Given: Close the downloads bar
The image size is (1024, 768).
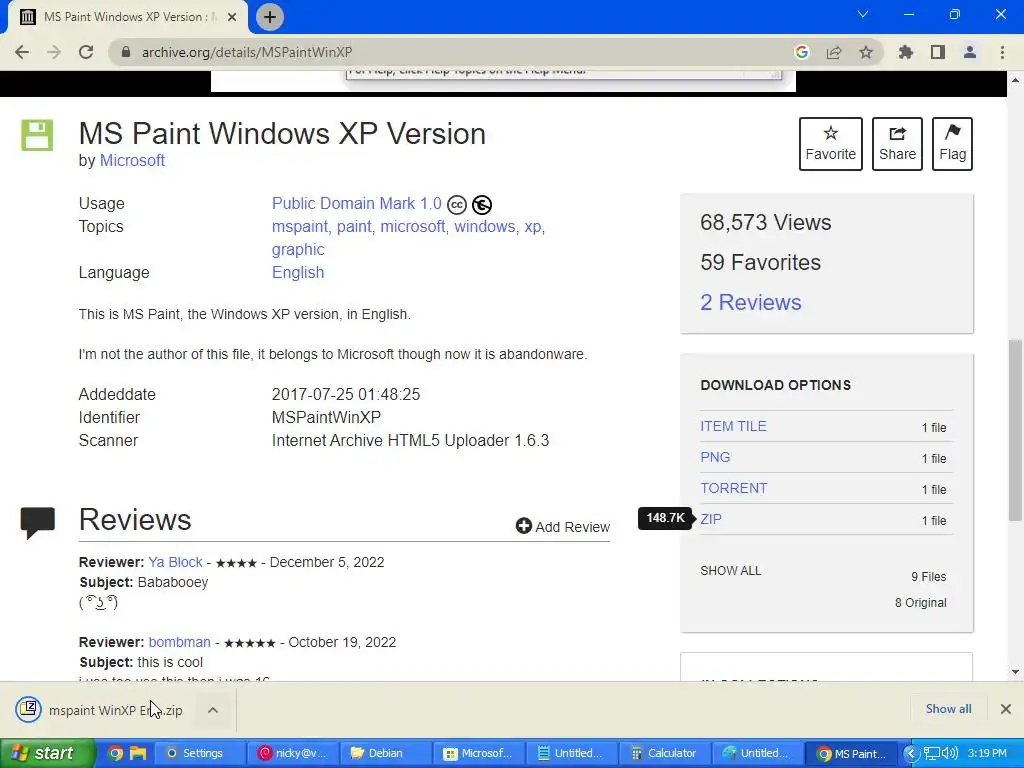Looking at the screenshot, I should 1006,709.
